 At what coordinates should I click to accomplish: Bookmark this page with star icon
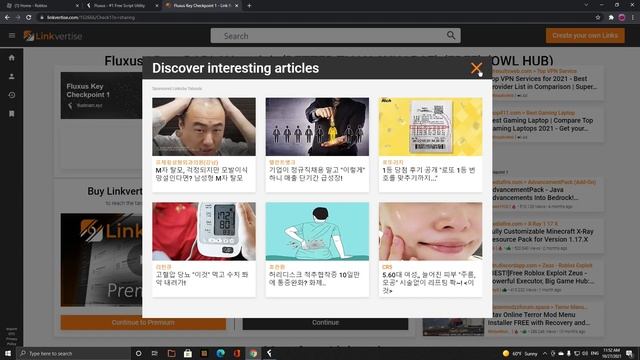pyautogui.click(x=598, y=18)
